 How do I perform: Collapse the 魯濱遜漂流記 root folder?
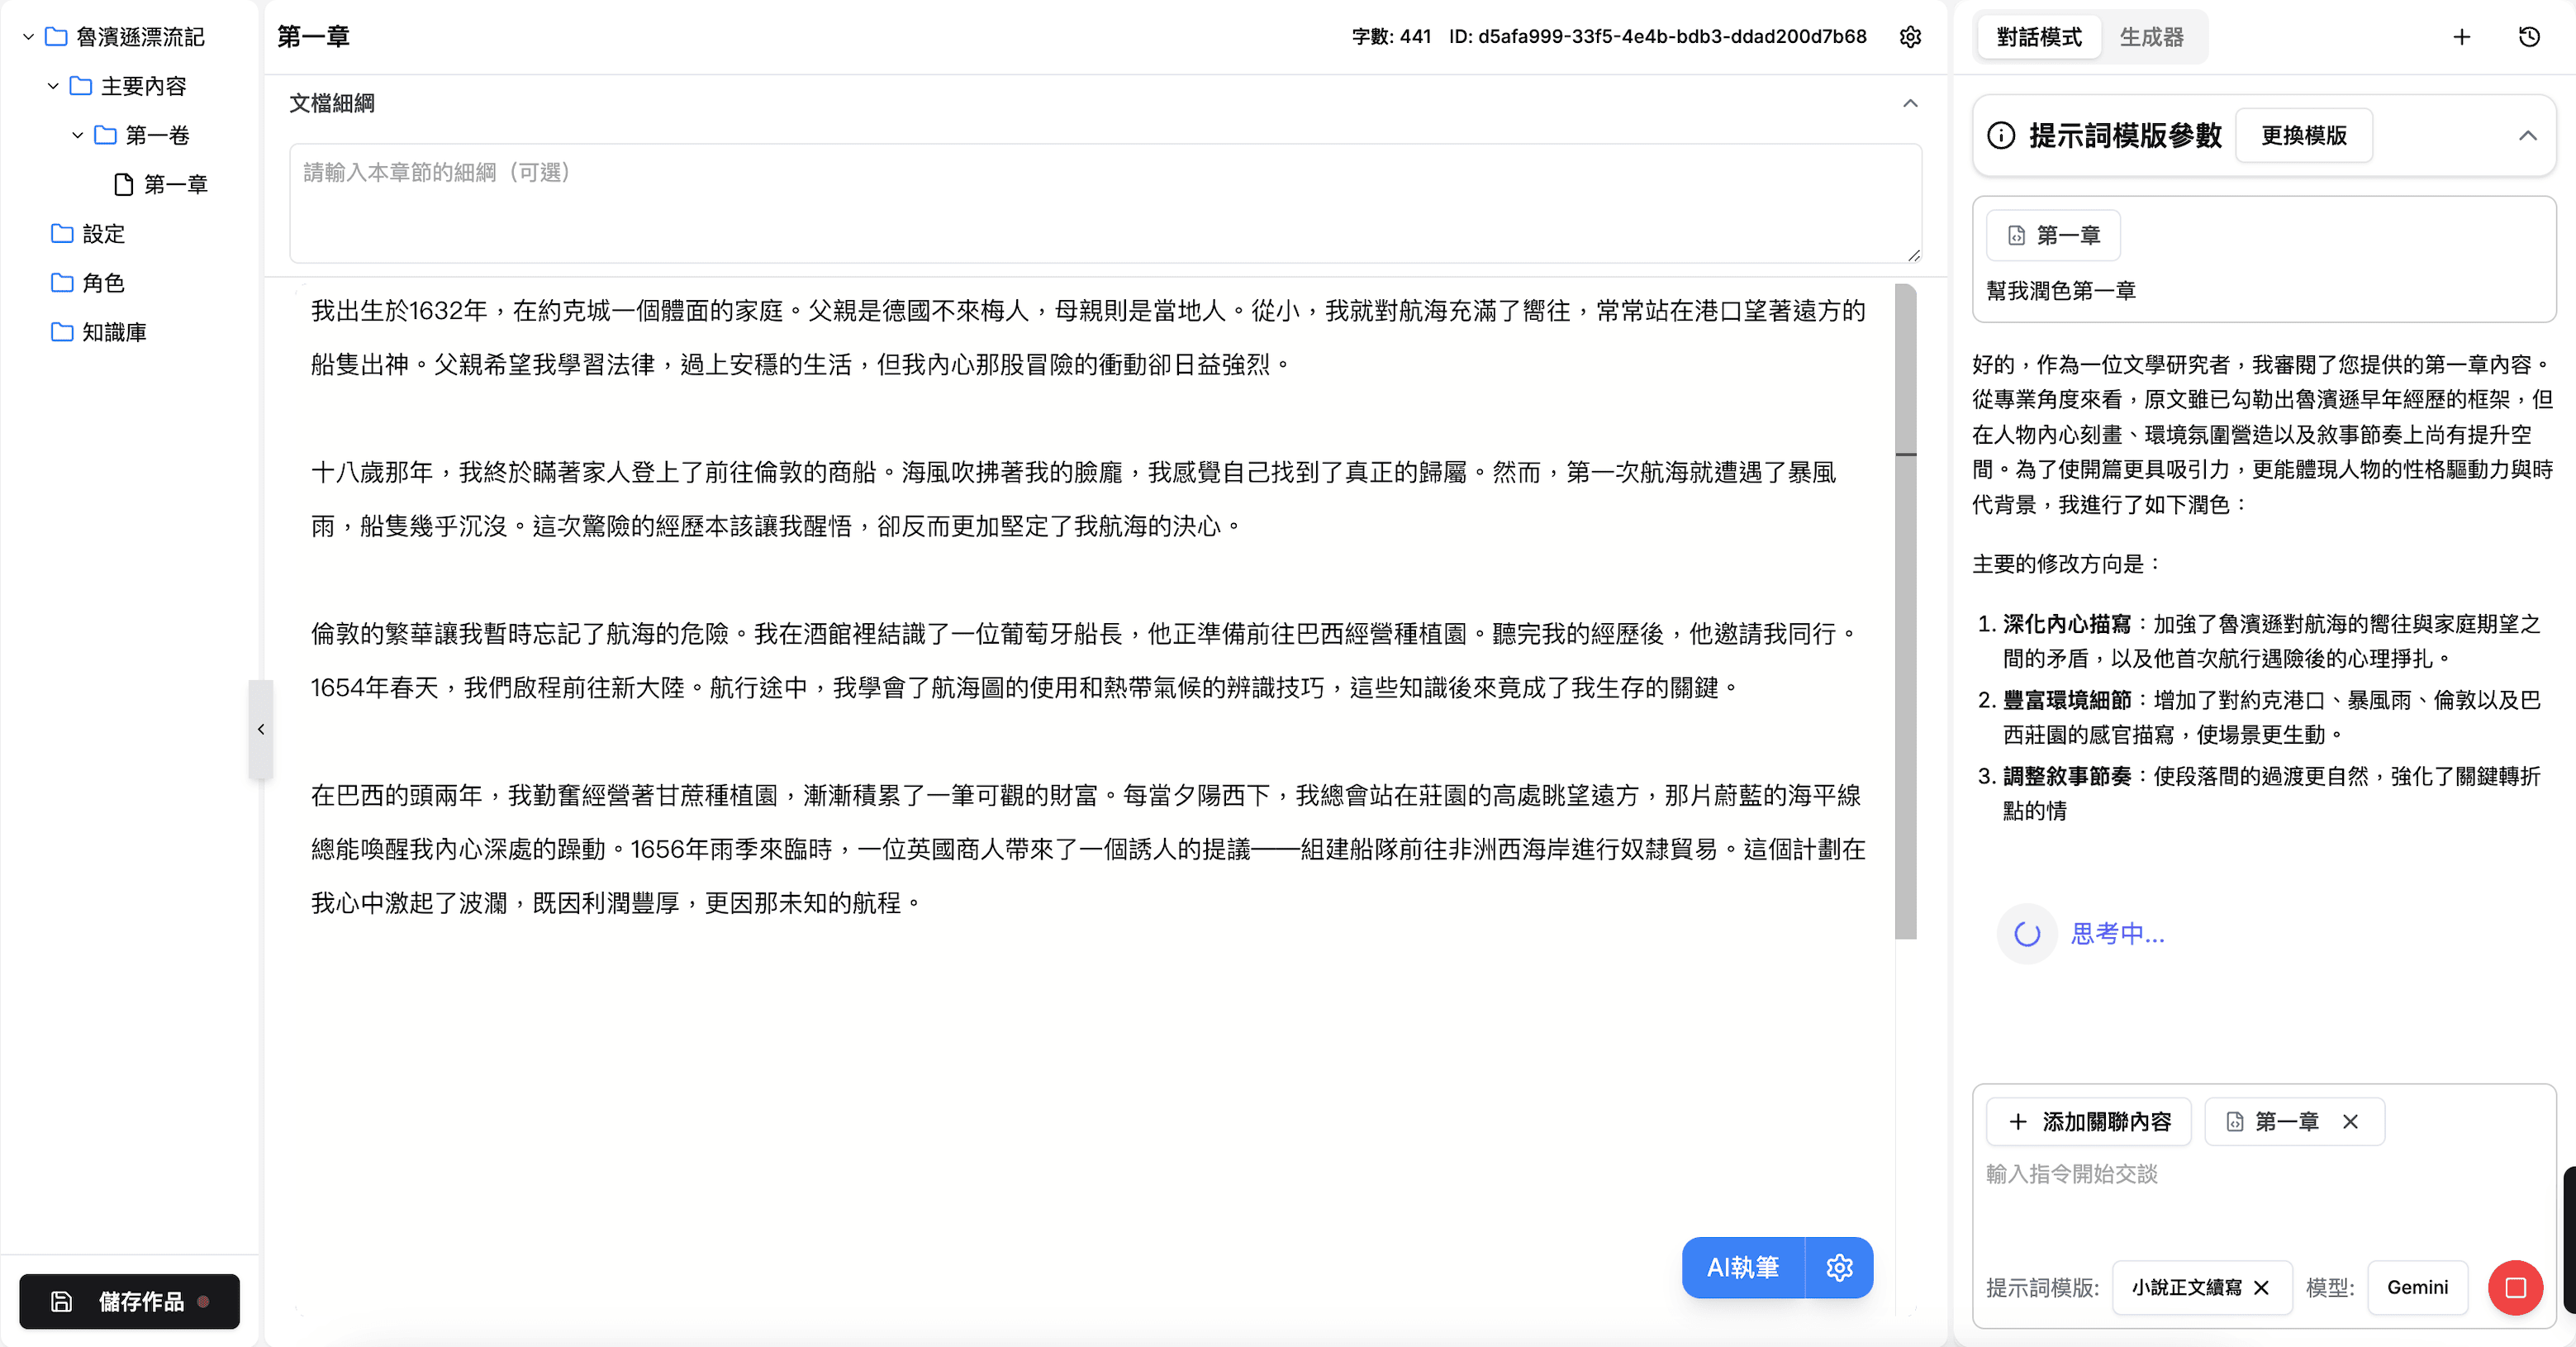28,37
